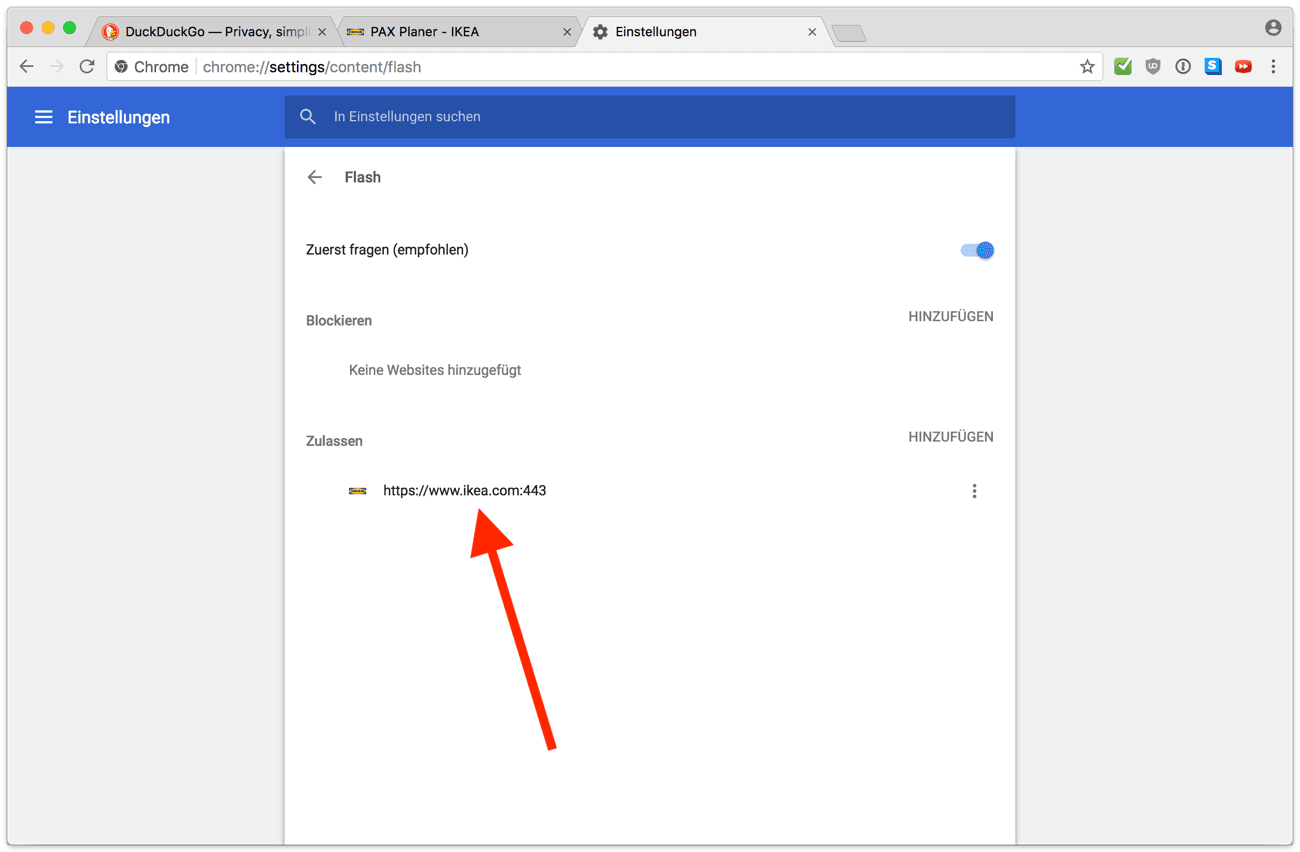This screenshot has width=1300, height=852.
Task: Disable the Zuerst fragen toggle
Action: [x=976, y=250]
